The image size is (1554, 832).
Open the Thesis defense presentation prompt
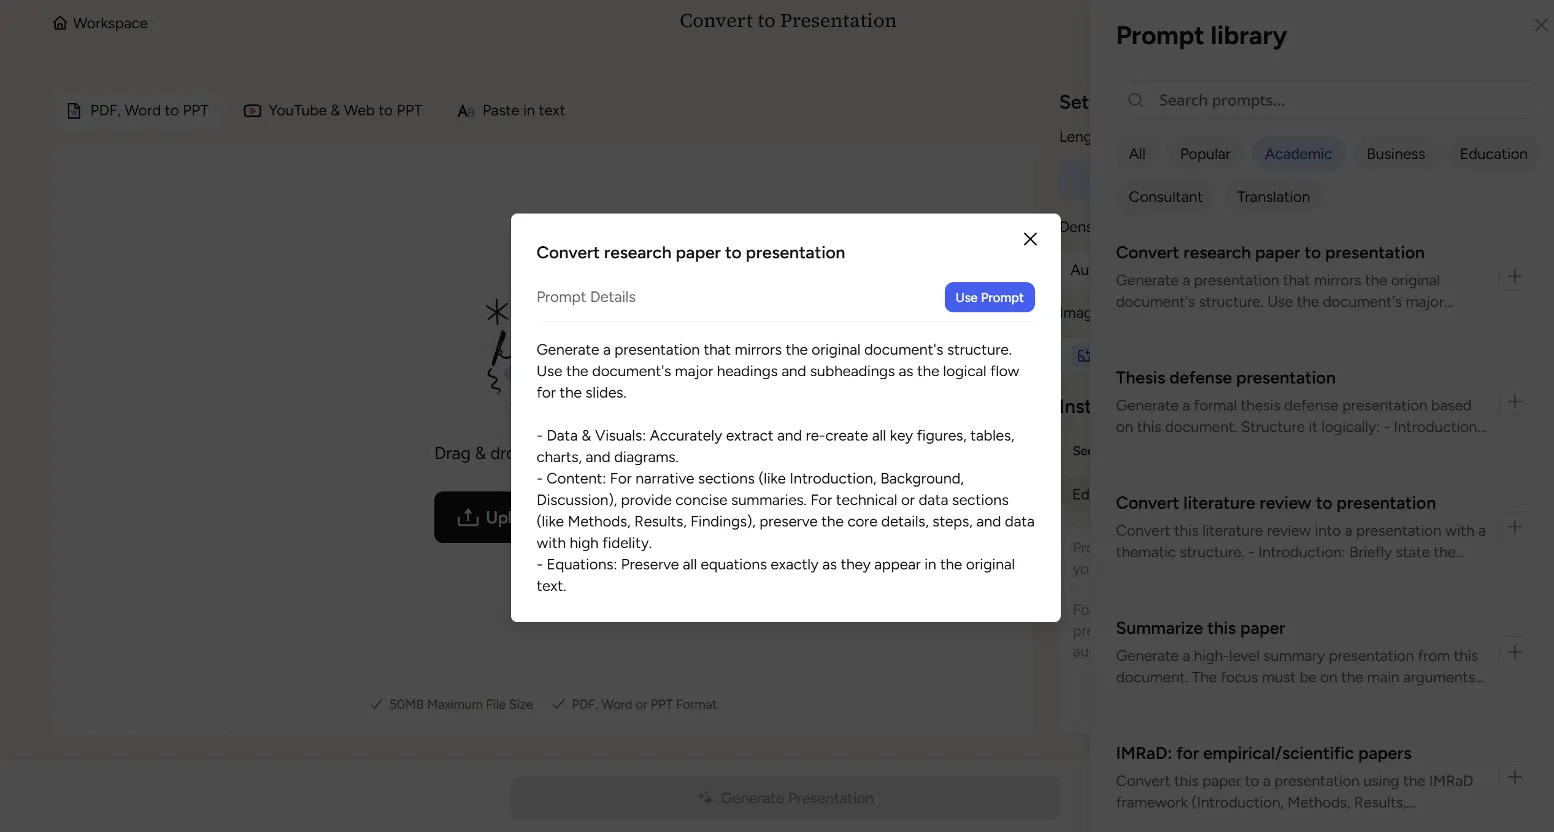pos(1225,378)
